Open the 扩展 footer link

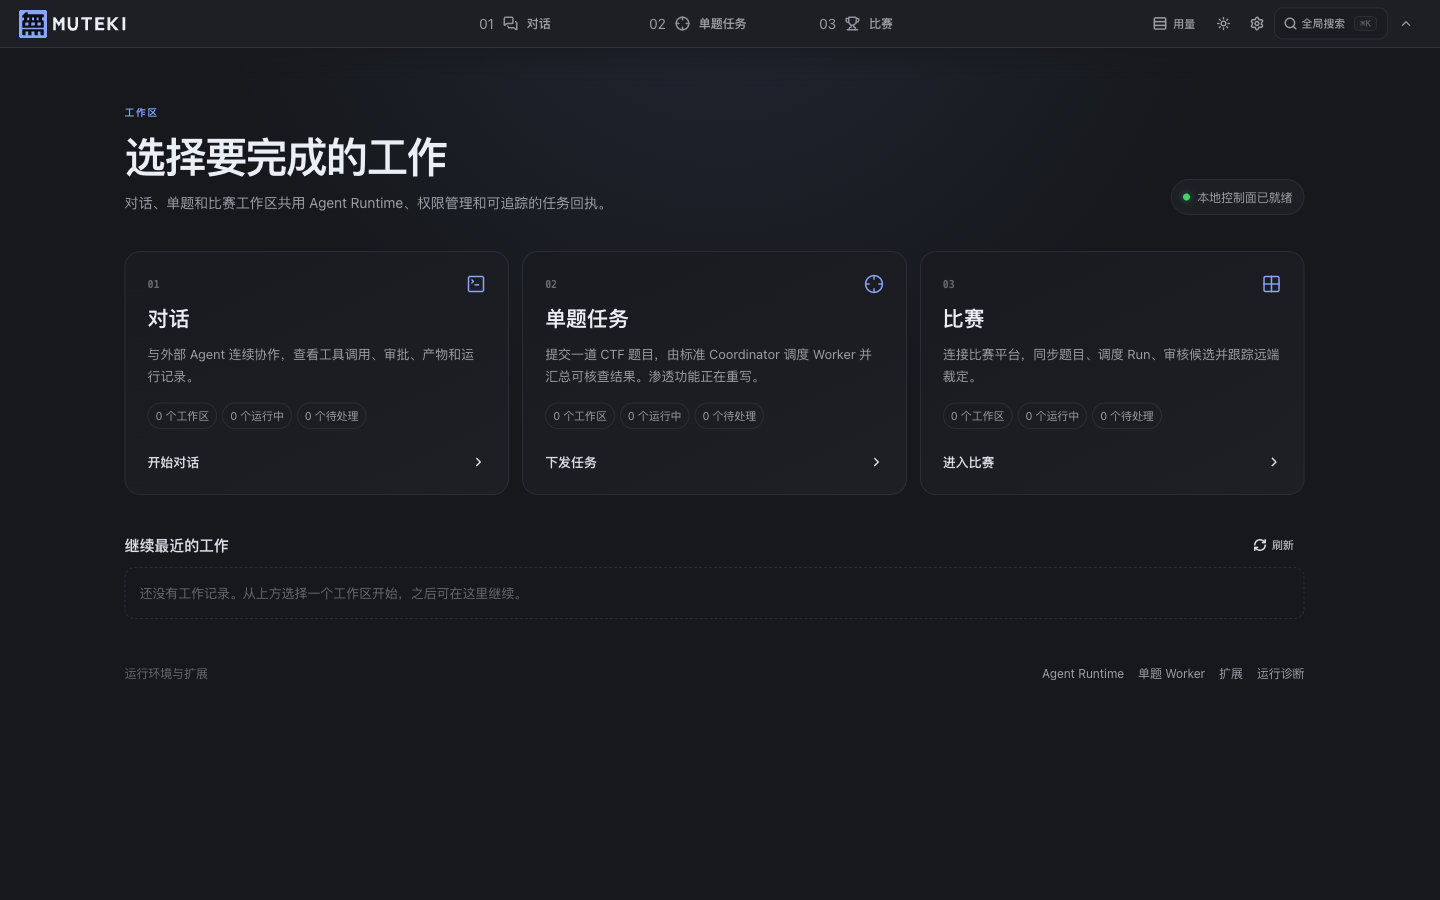pyautogui.click(x=1231, y=674)
